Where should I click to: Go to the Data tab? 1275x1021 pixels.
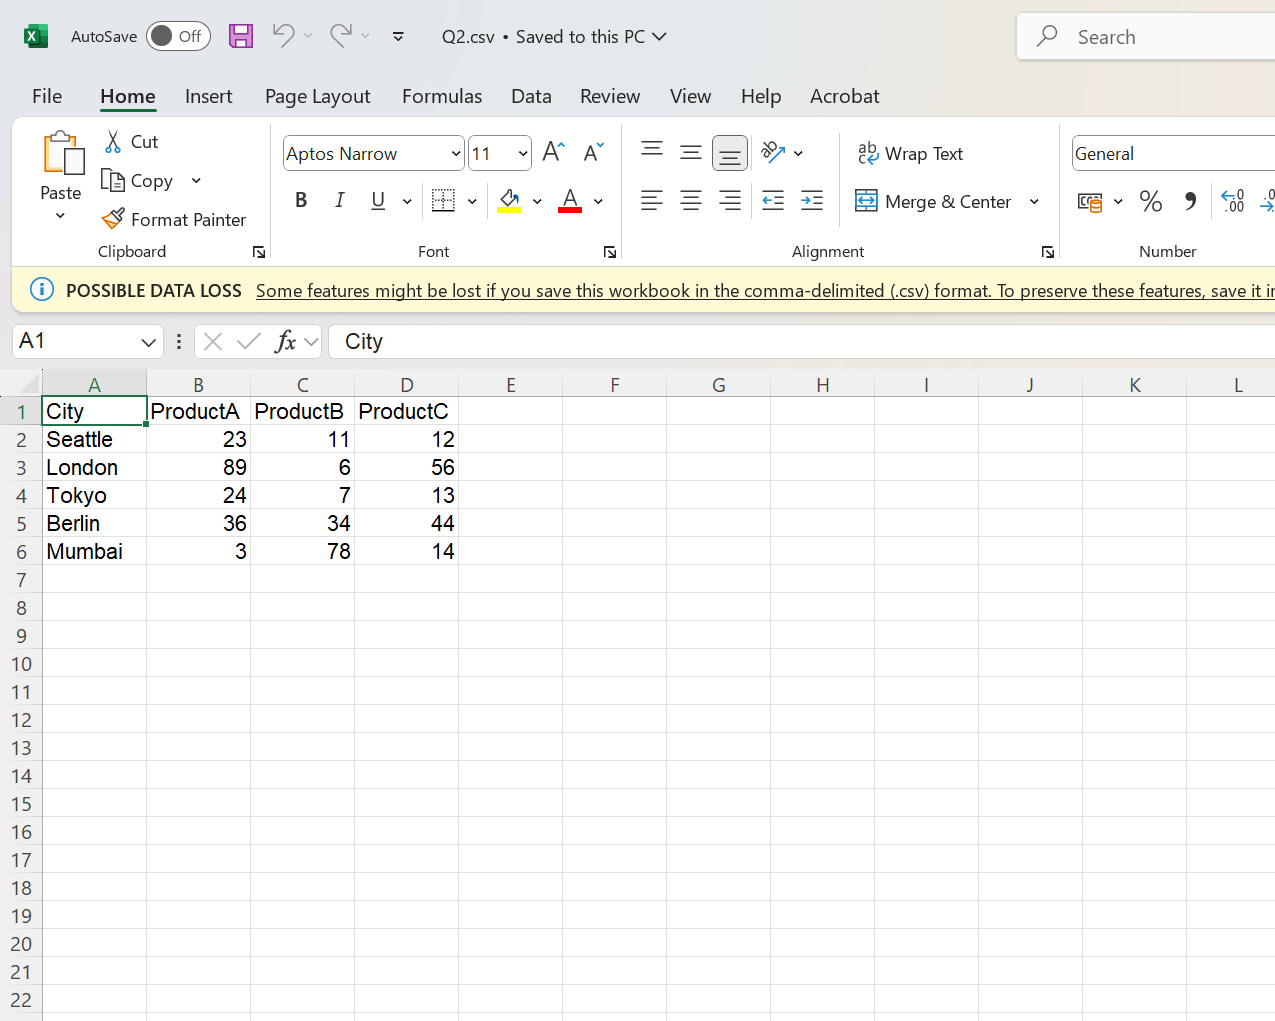point(531,96)
